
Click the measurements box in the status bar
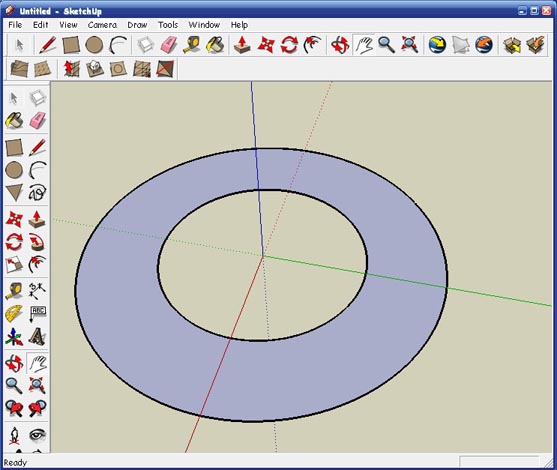(x=499, y=462)
